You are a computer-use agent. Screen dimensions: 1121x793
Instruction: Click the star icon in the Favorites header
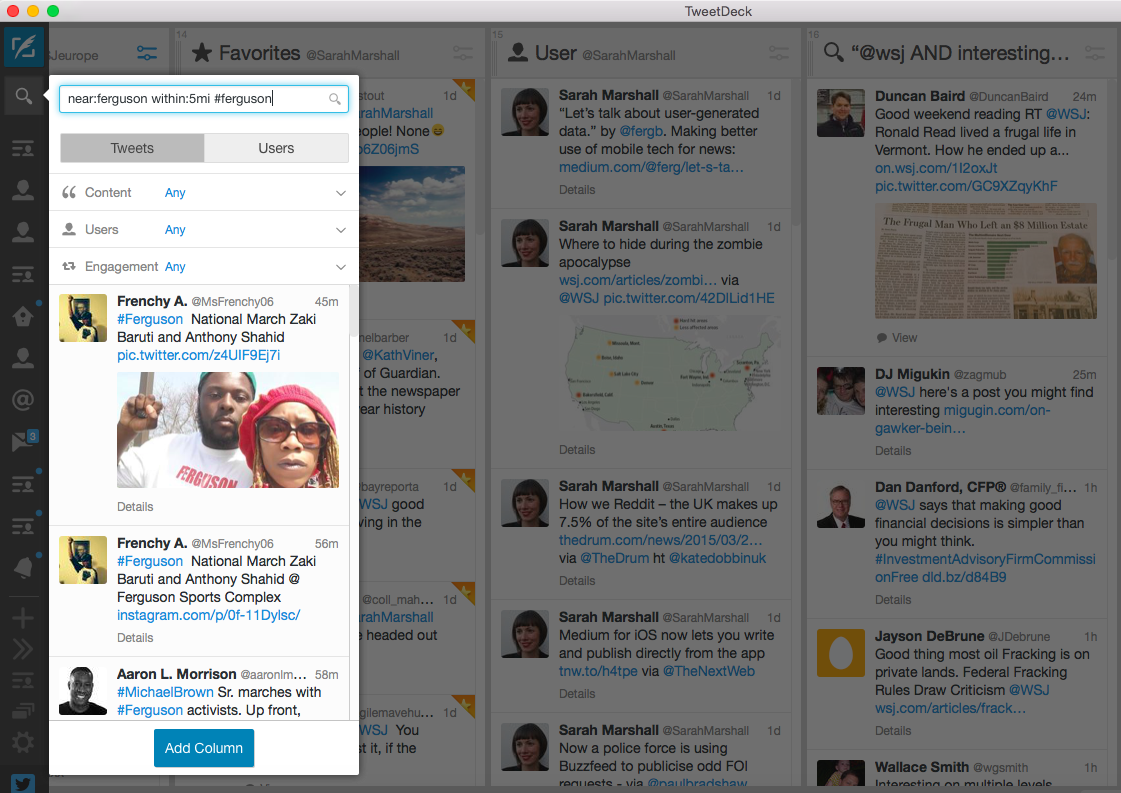tap(202, 53)
